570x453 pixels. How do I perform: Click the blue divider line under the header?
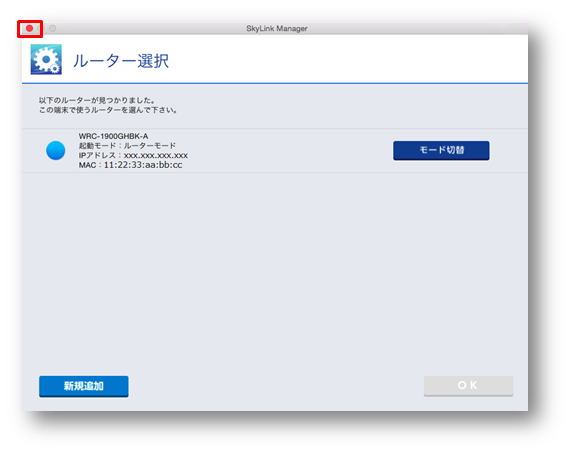click(275, 83)
